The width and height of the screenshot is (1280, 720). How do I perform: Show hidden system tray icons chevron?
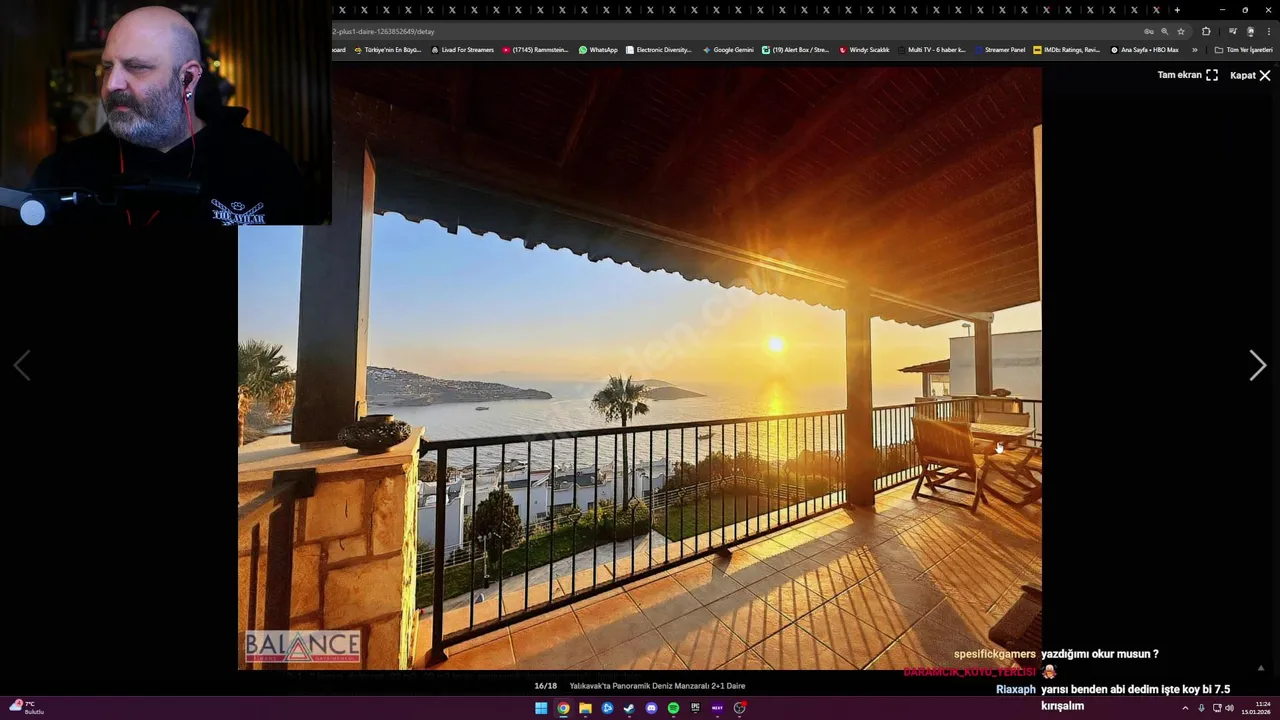(1185, 708)
